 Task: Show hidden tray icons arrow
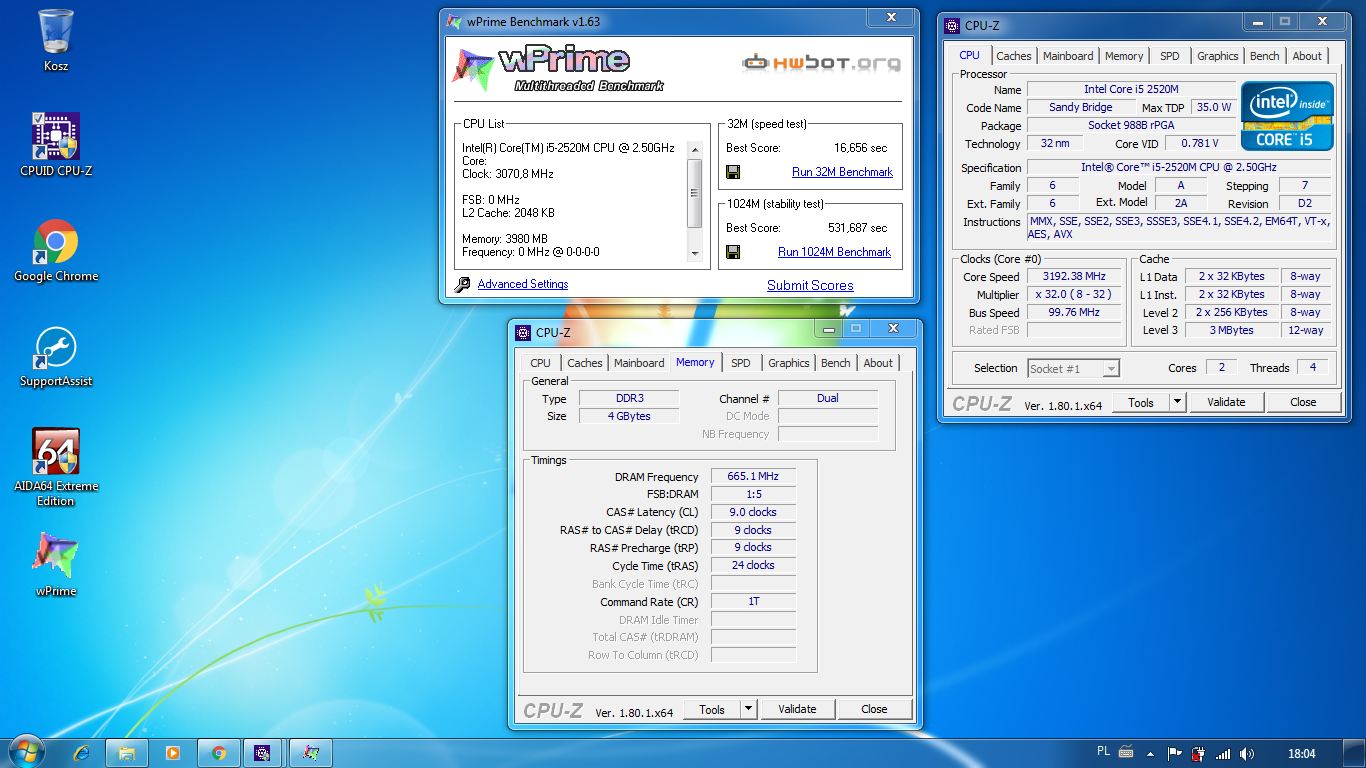pyautogui.click(x=1151, y=753)
